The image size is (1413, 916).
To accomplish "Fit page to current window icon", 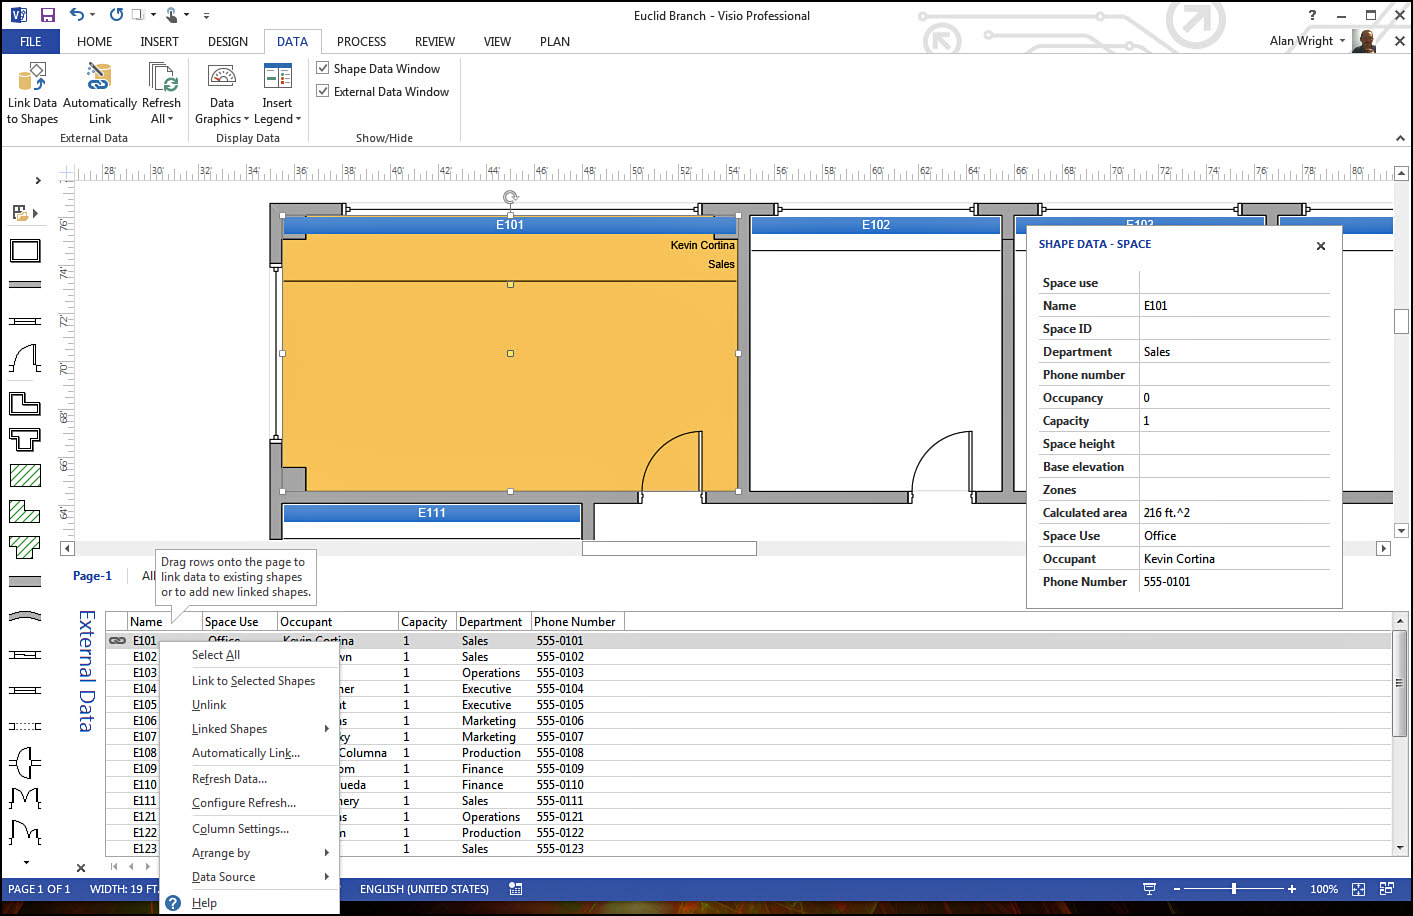I will coord(1358,889).
